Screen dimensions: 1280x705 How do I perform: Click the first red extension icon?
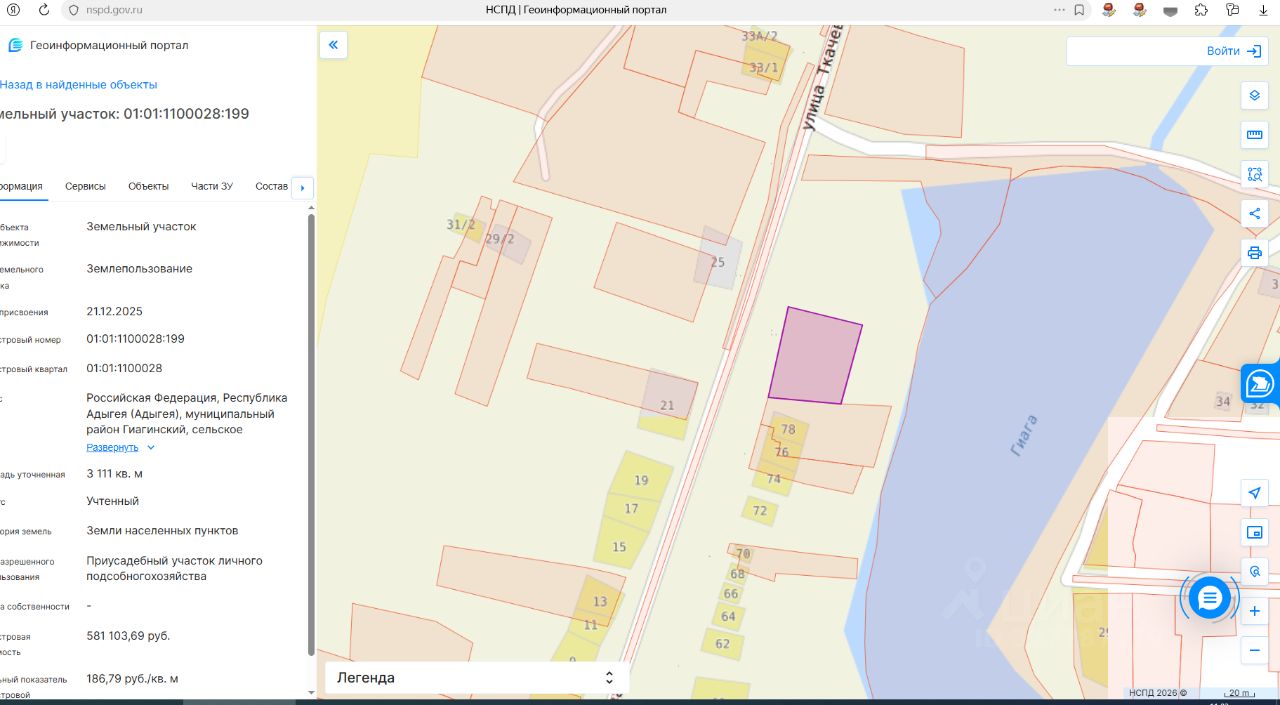click(x=1108, y=10)
